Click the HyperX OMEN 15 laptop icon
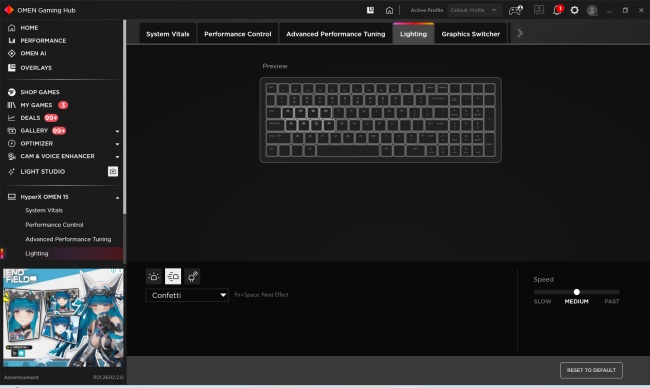This screenshot has height=388, width=650. click(x=12, y=197)
